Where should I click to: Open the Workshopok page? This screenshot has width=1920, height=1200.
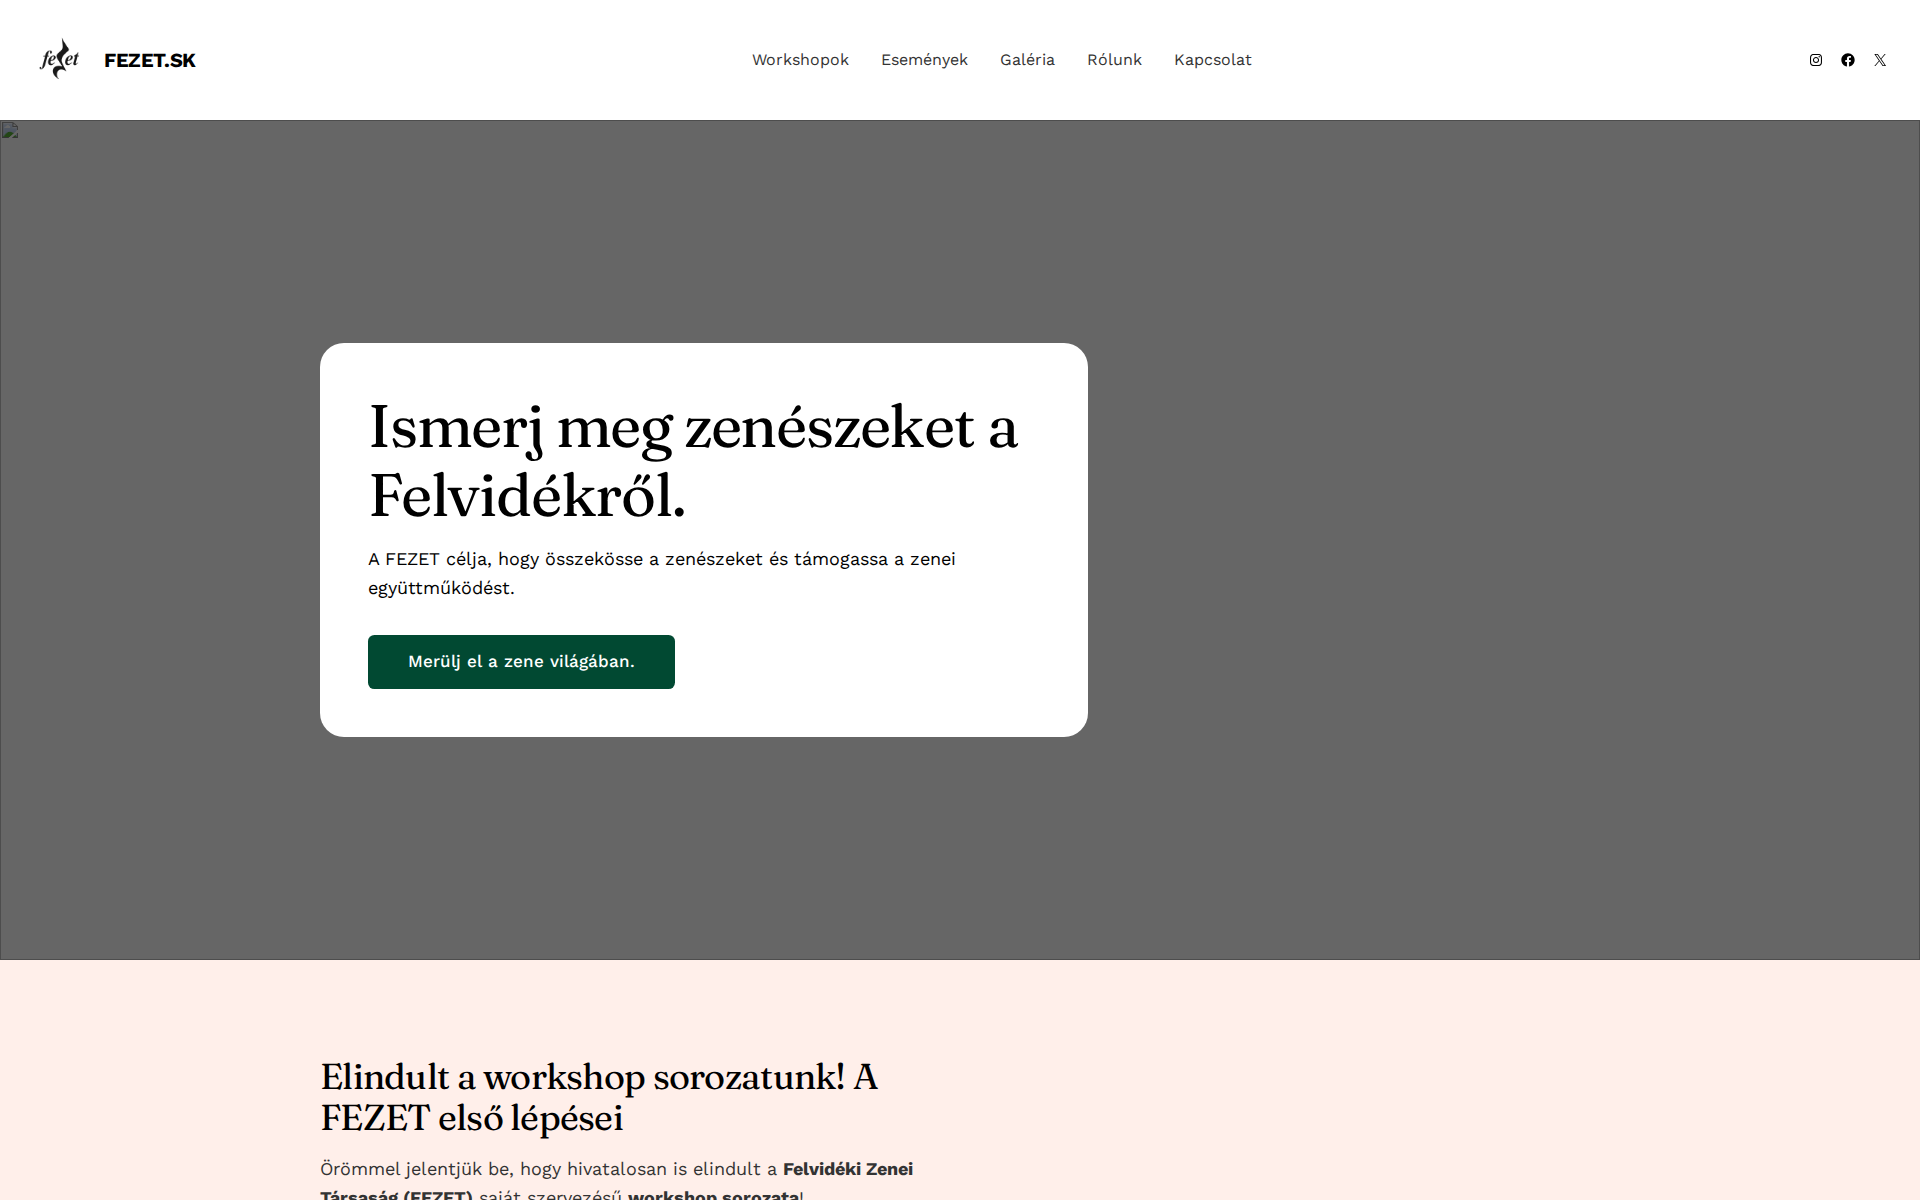pos(800,60)
